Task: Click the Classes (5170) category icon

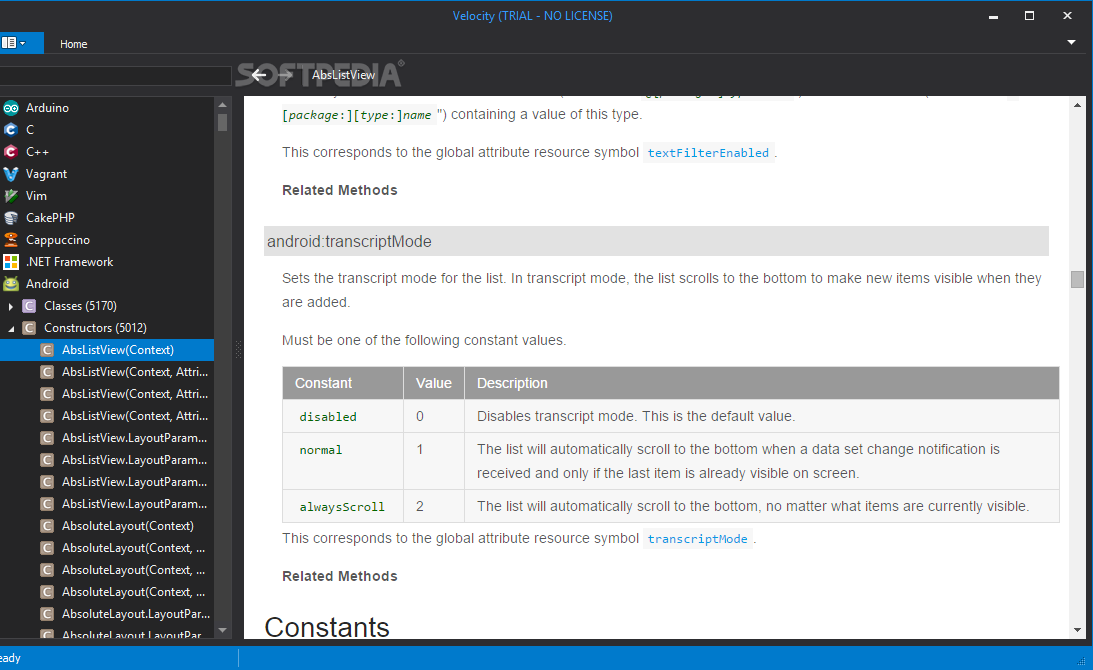Action: pos(29,305)
